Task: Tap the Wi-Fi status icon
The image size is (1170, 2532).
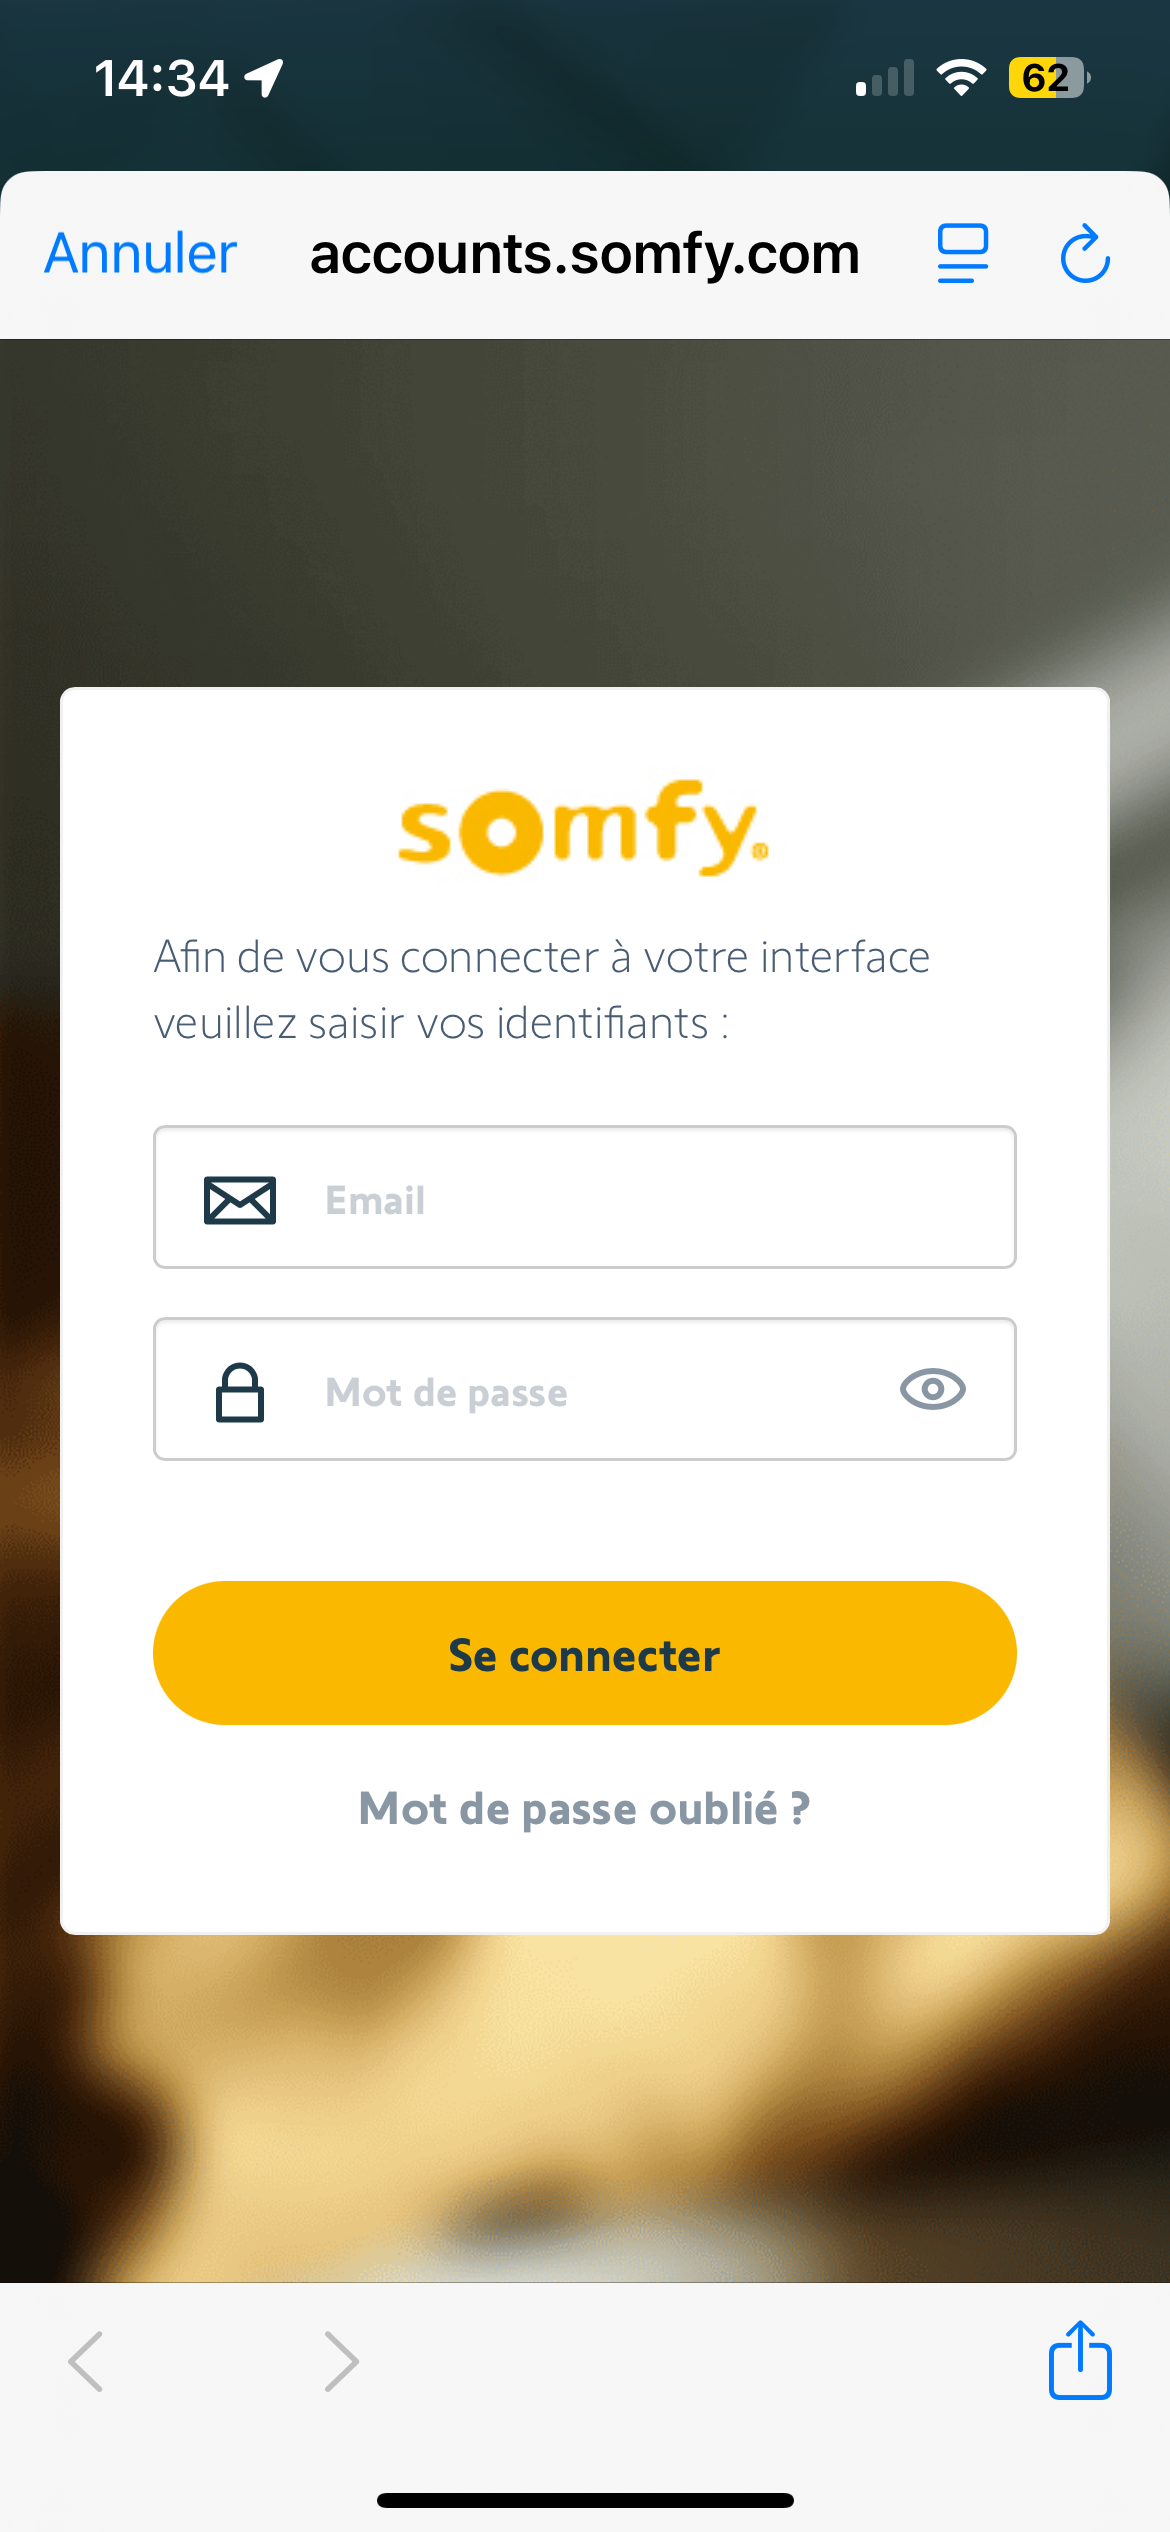Action: [x=961, y=78]
